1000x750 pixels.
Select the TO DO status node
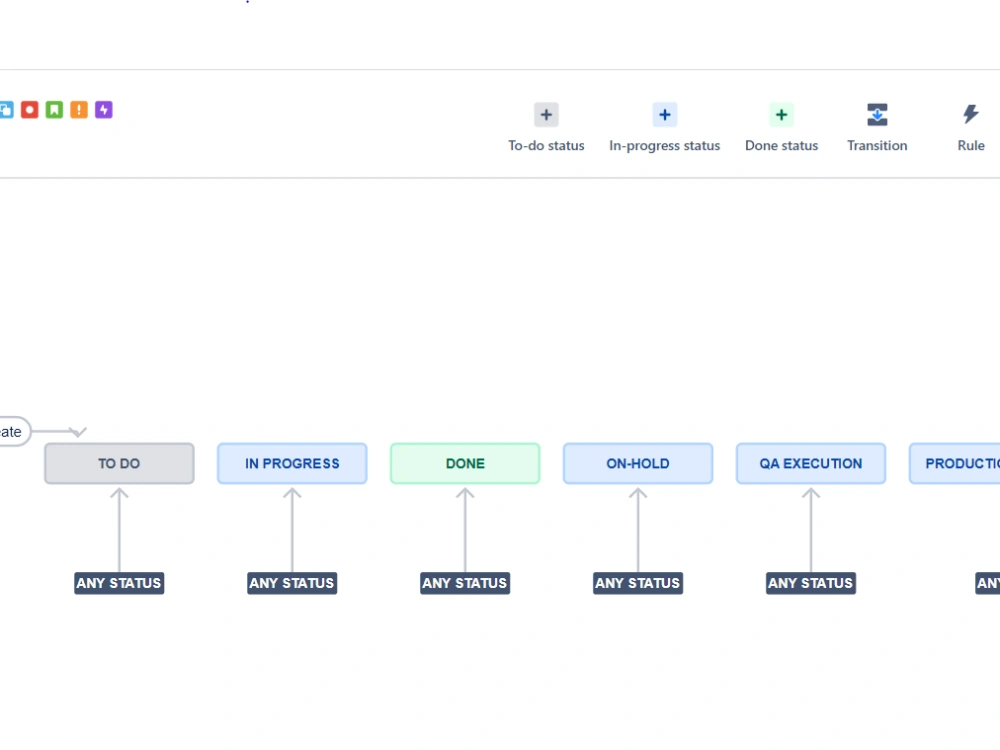119,463
